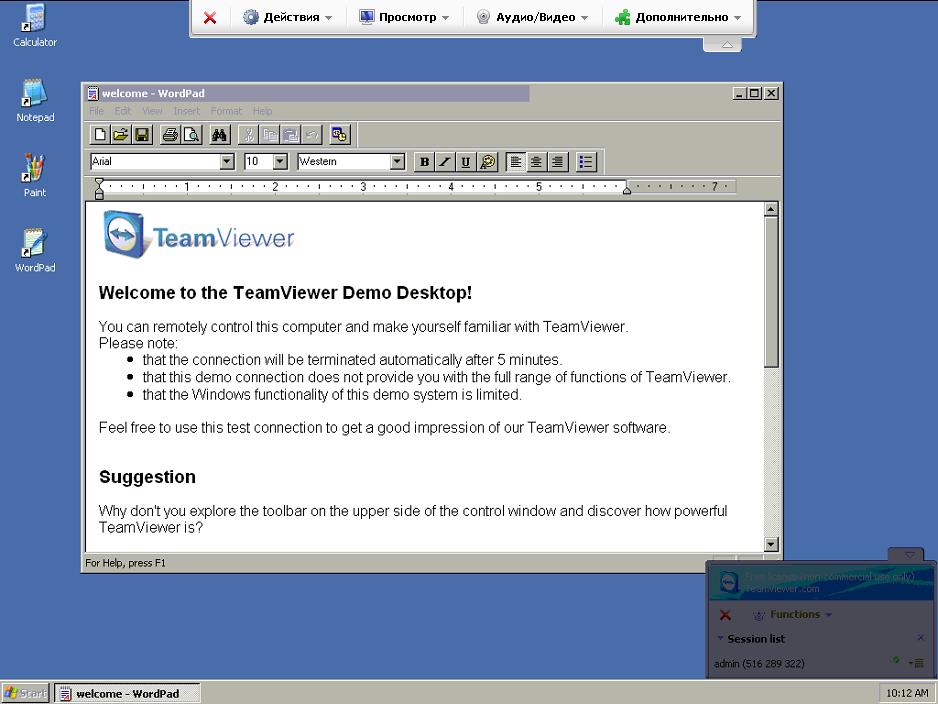Click the Print icon in WordPad toolbar
The width and height of the screenshot is (938, 704).
[170, 135]
